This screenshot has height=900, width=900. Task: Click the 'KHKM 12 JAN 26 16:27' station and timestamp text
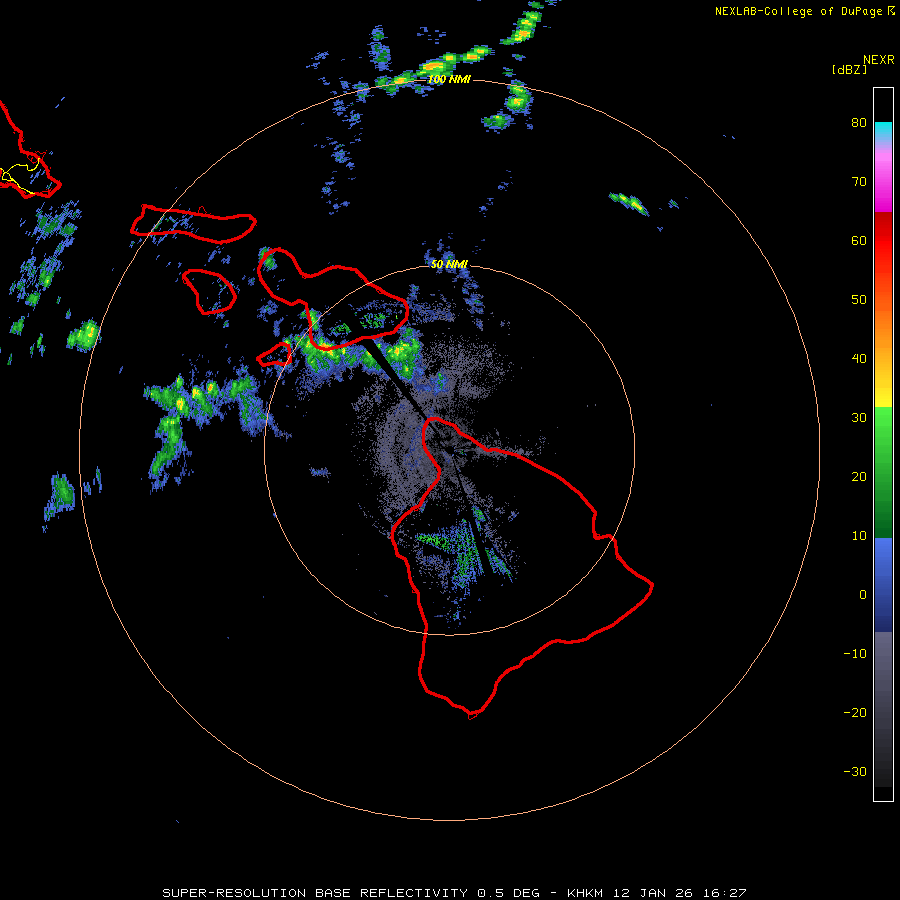pos(657,893)
